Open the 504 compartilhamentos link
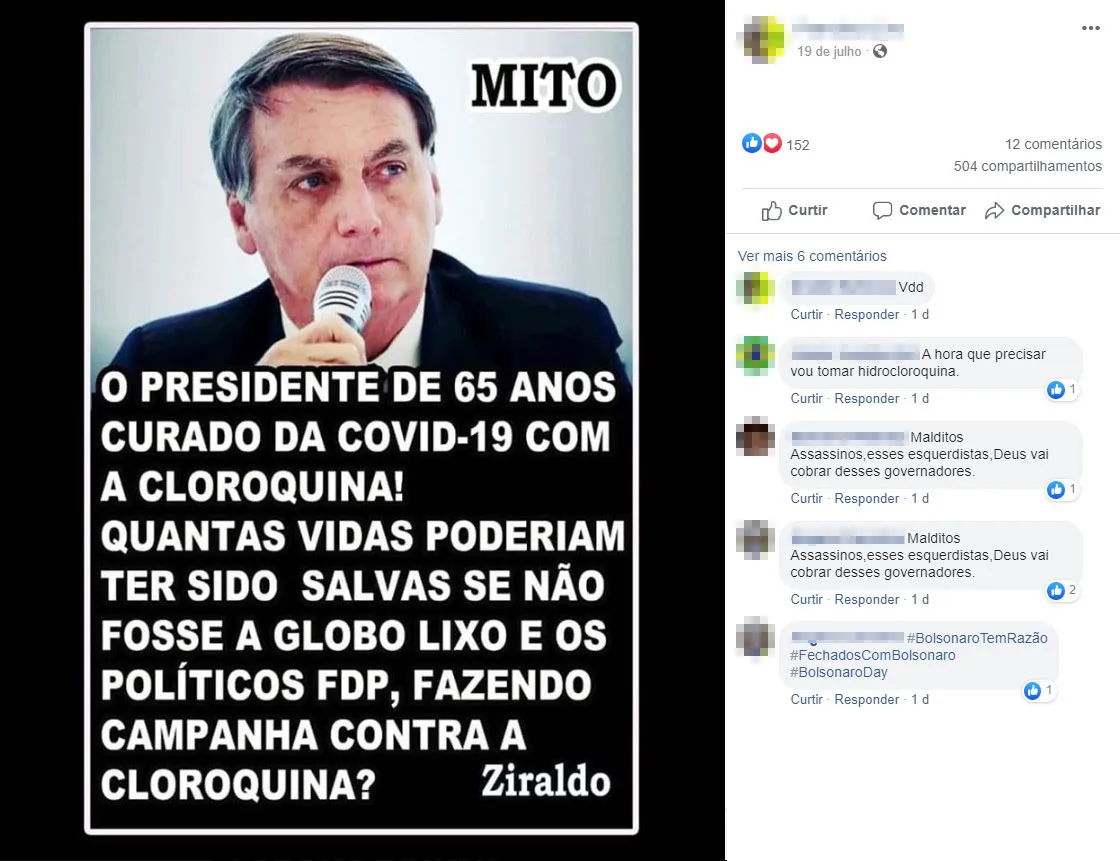This screenshot has height=861, width=1120. [x=1027, y=166]
